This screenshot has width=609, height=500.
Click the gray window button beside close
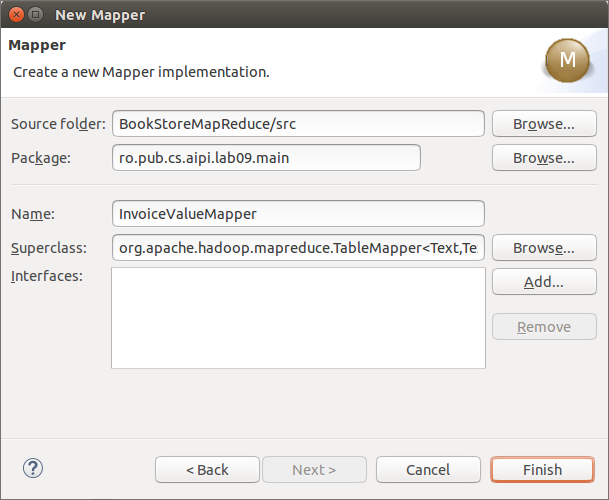[x=35, y=15]
